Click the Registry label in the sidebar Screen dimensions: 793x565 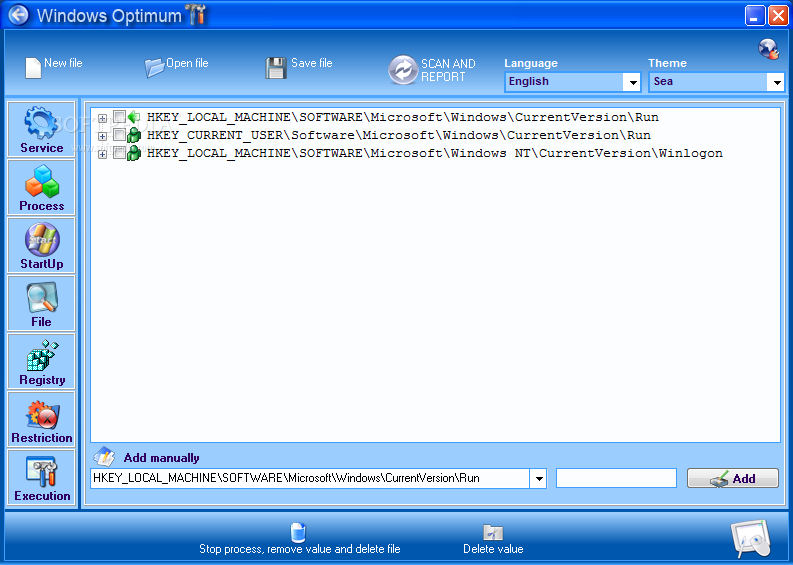pyautogui.click(x=42, y=380)
